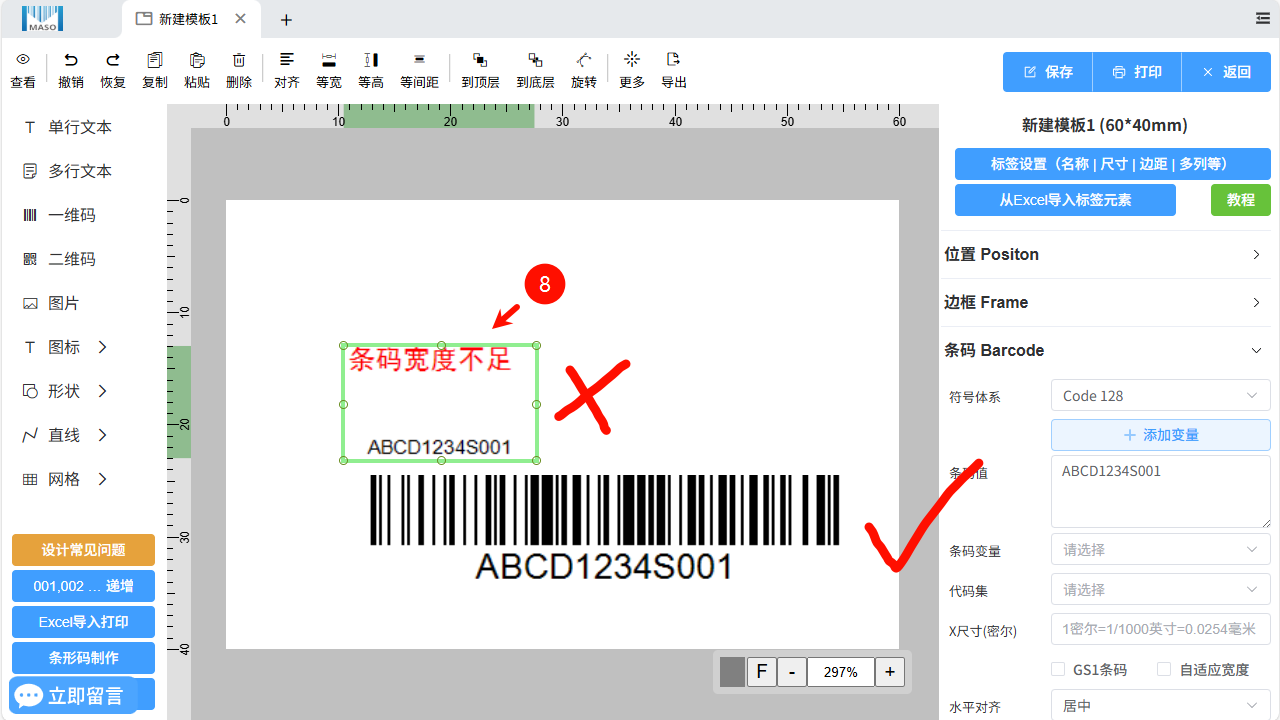
Task: Open 标签设置 label settings
Action: click(1113, 164)
